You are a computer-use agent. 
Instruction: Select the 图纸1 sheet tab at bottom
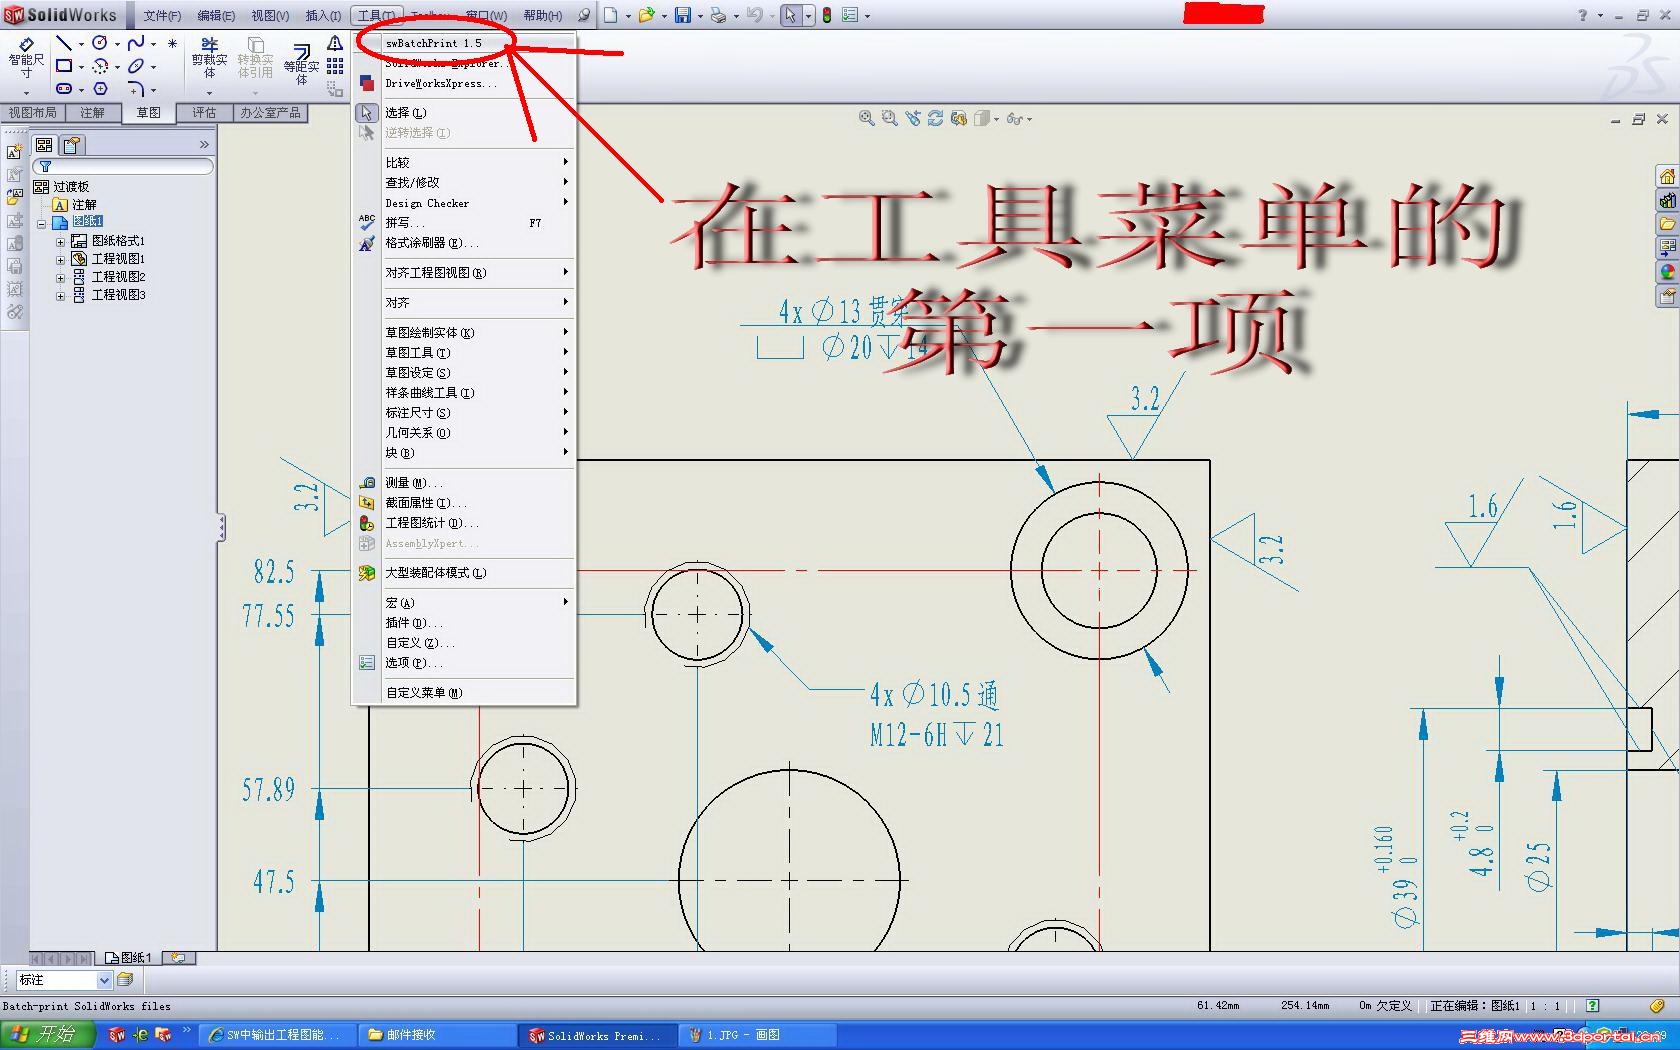coord(128,958)
